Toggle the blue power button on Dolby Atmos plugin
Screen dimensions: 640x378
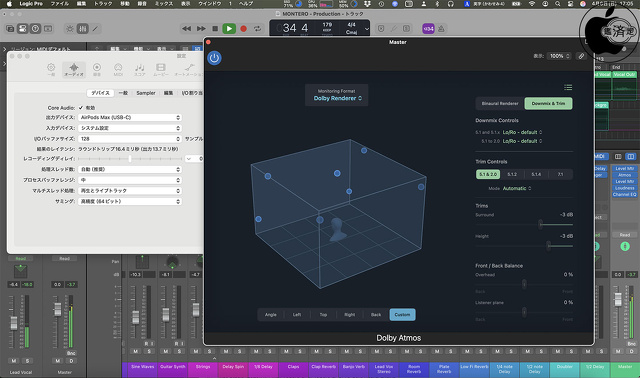214,58
